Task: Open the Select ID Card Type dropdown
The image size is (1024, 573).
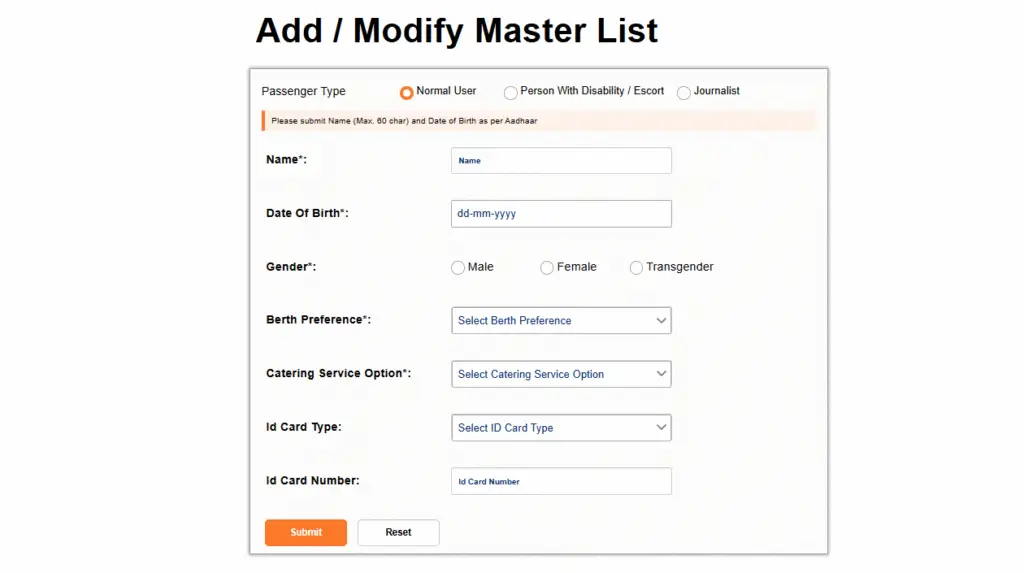Action: point(561,428)
